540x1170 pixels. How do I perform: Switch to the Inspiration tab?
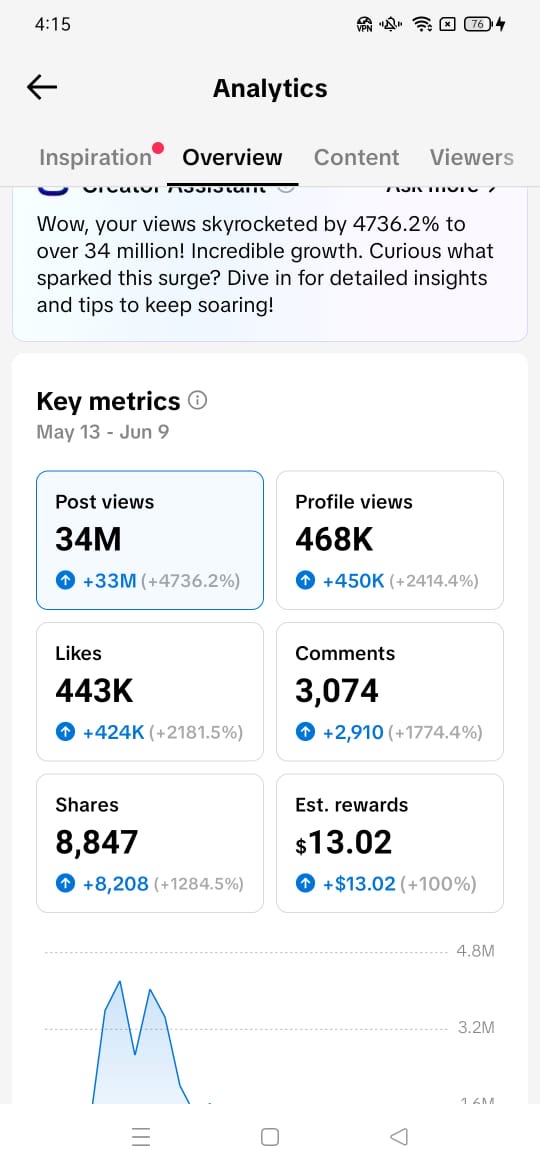(x=95, y=157)
